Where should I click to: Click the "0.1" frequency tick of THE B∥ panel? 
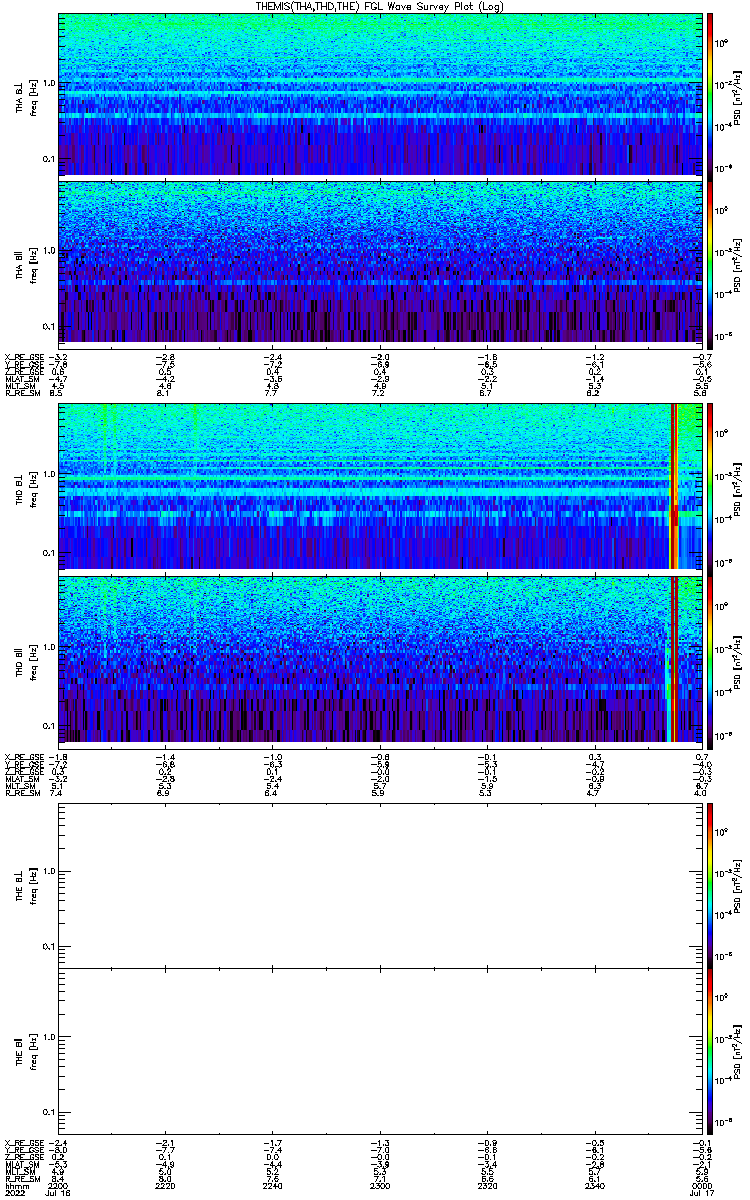(x=47, y=1113)
